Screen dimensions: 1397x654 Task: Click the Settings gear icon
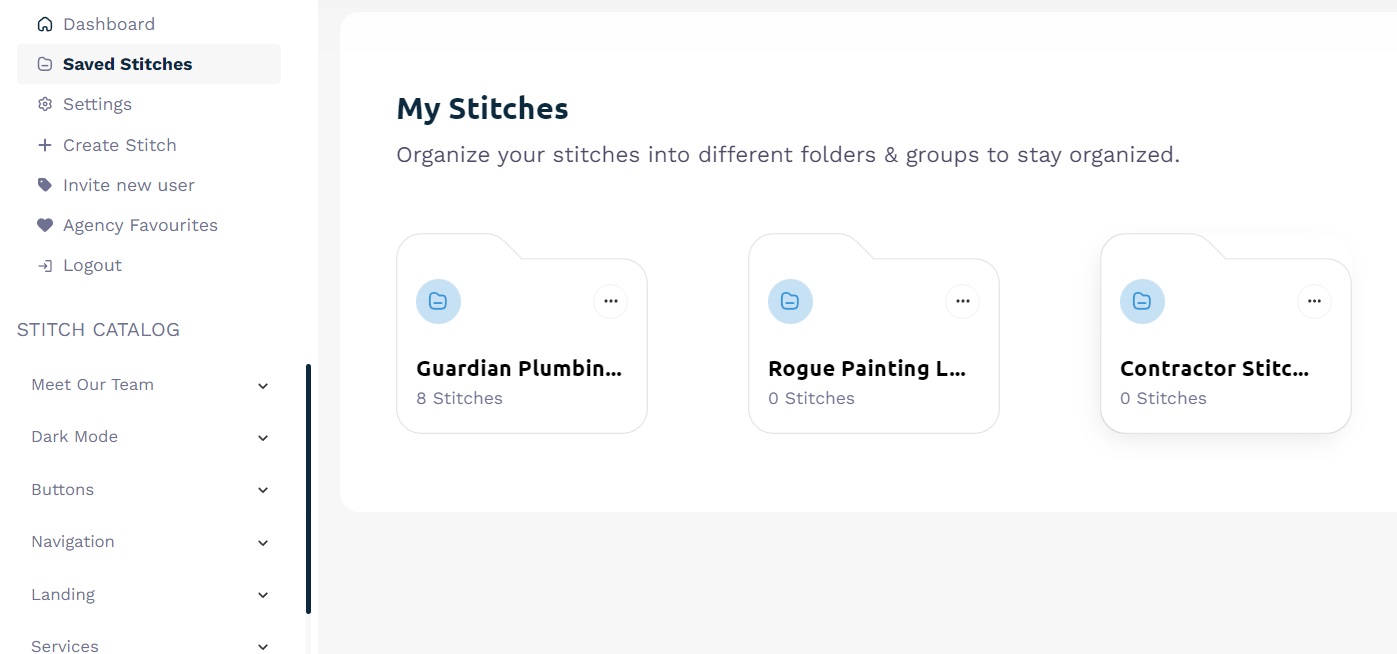click(x=44, y=104)
